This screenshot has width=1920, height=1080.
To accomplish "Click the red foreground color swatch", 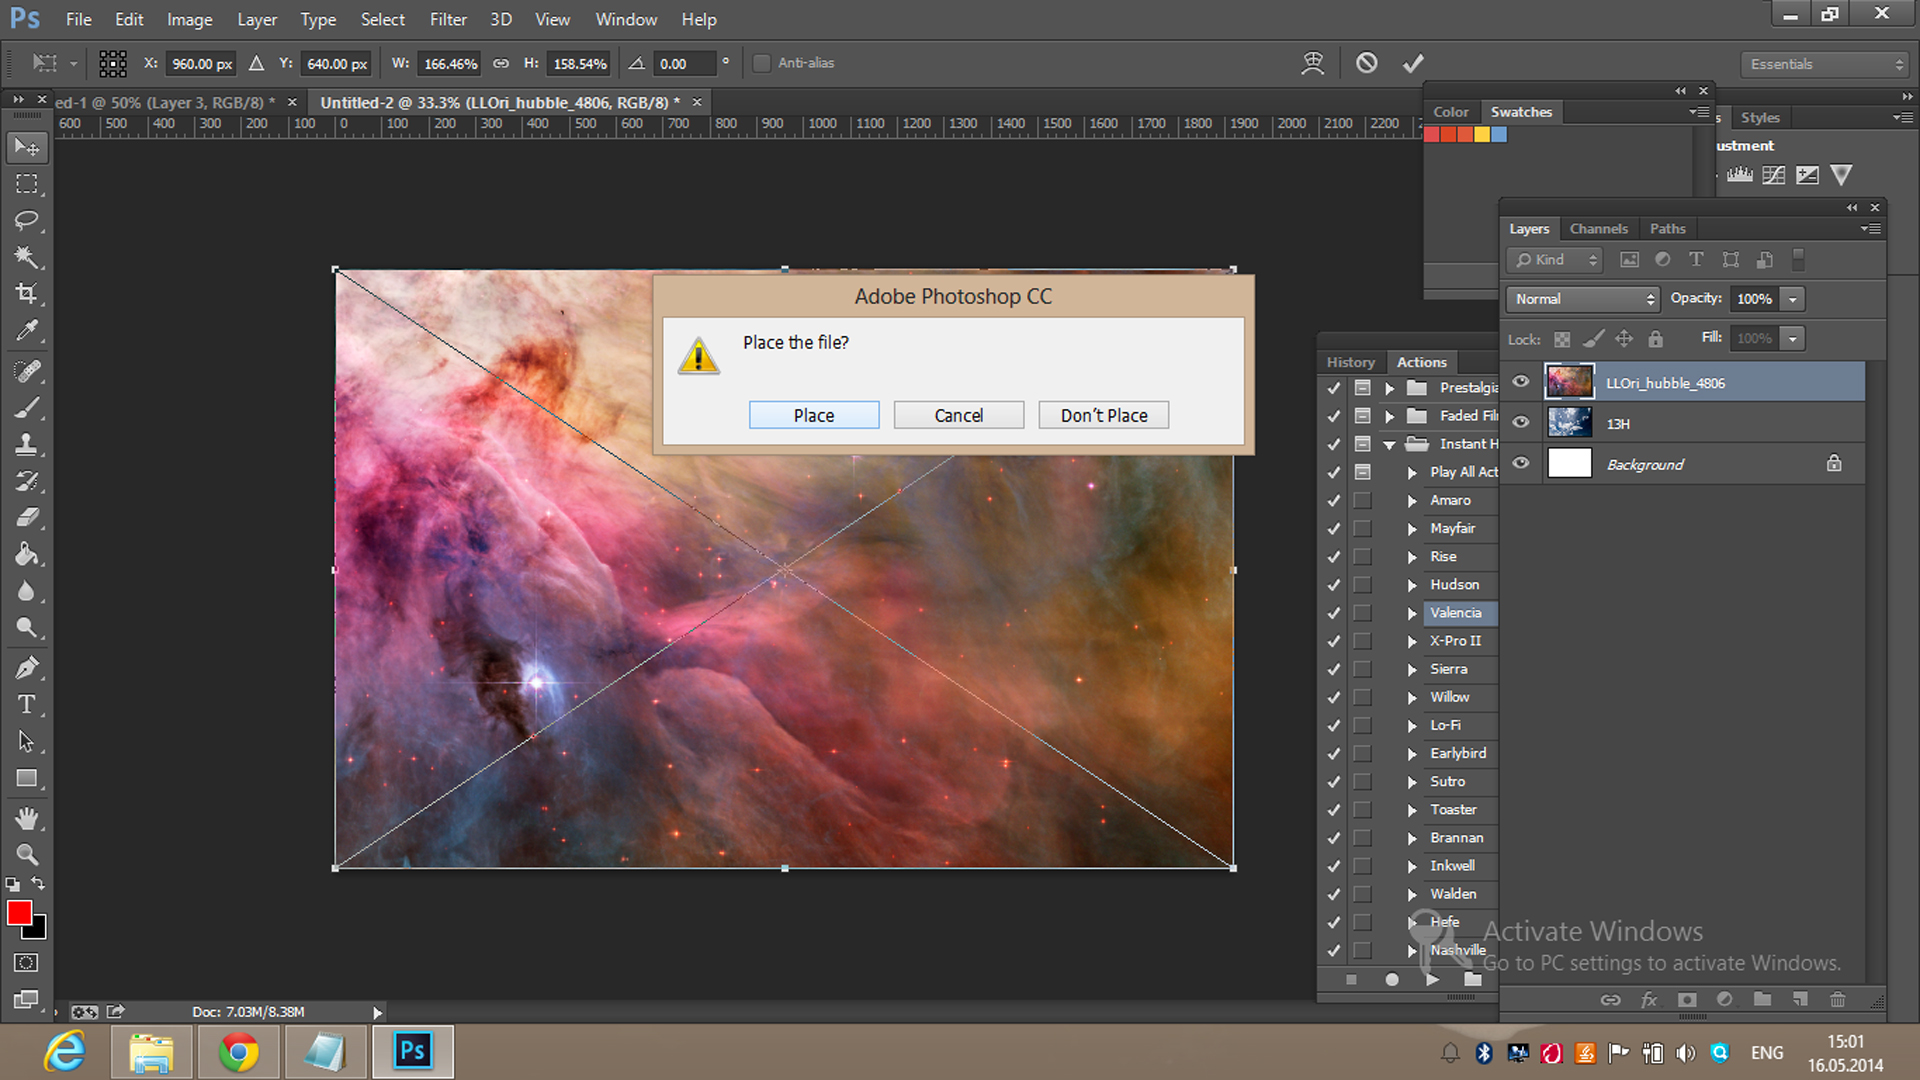I will tap(19, 912).
